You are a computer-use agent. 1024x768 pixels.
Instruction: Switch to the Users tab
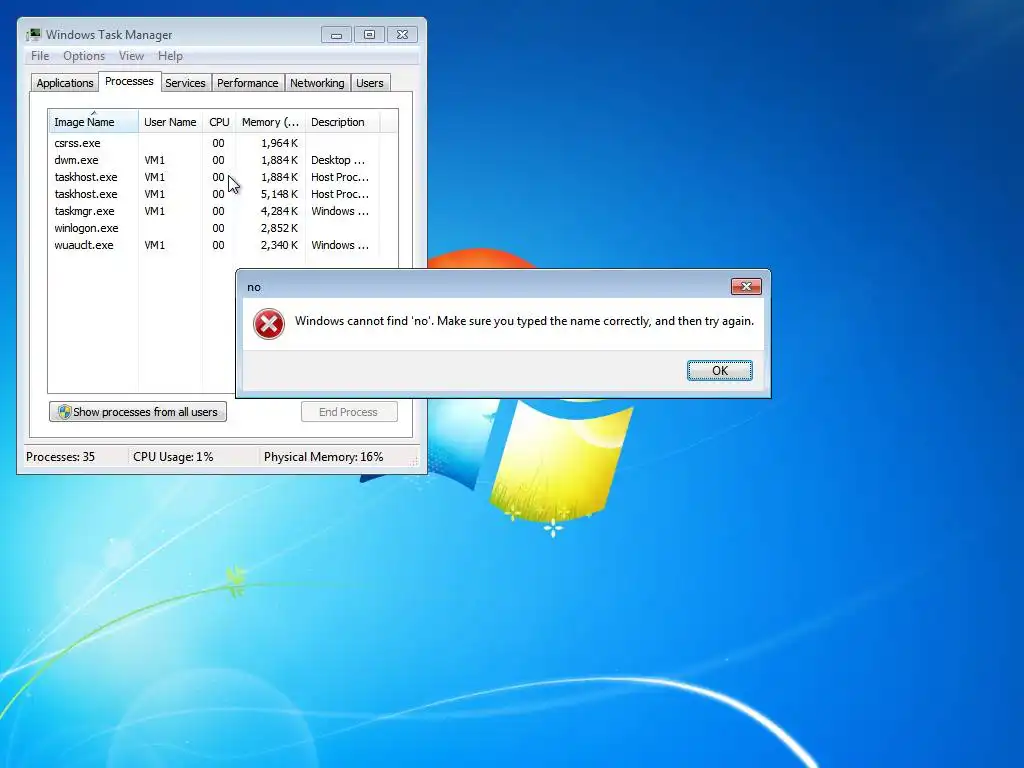click(x=370, y=83)
